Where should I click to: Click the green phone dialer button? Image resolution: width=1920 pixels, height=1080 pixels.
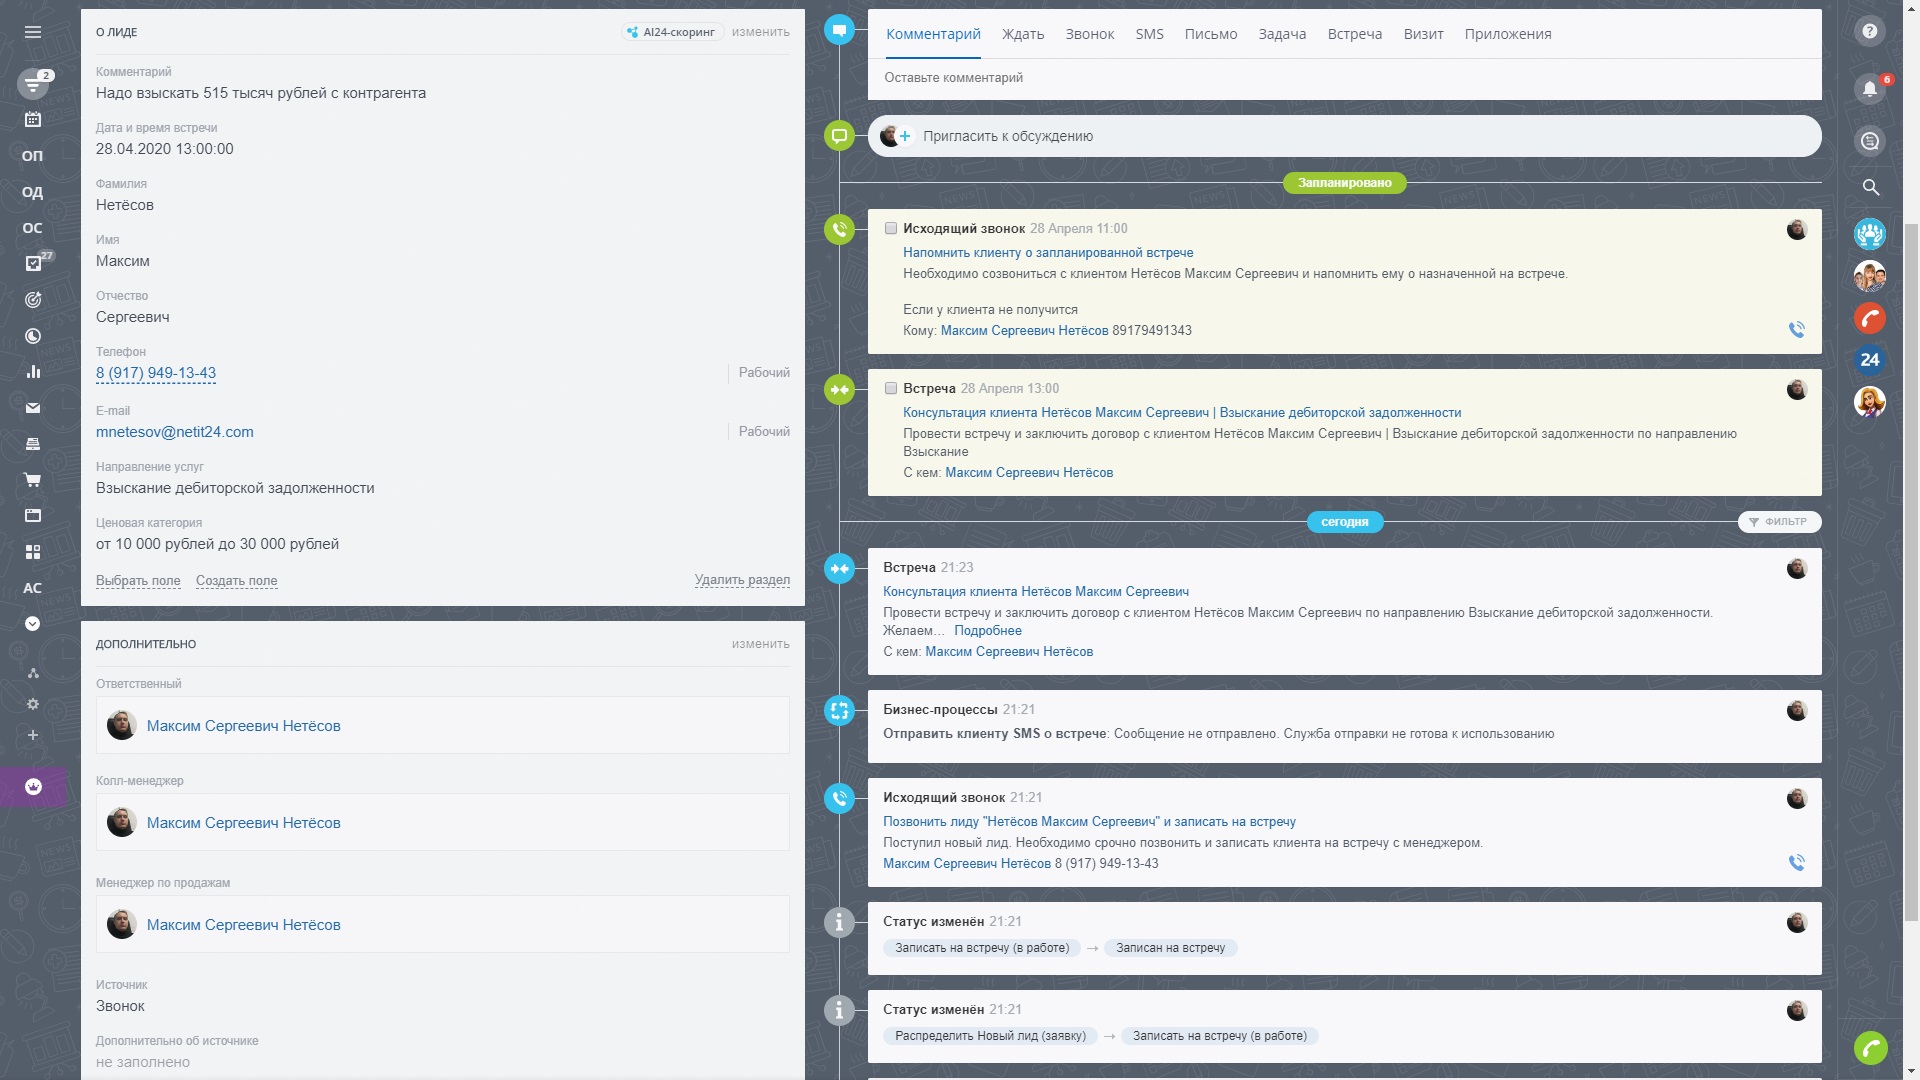(1870, 1047)
